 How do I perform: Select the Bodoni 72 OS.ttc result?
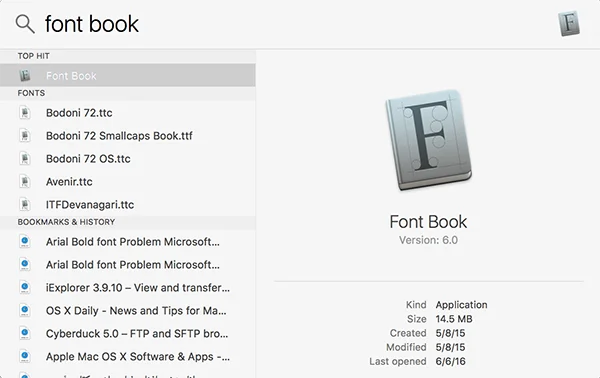tap(128, 159)
